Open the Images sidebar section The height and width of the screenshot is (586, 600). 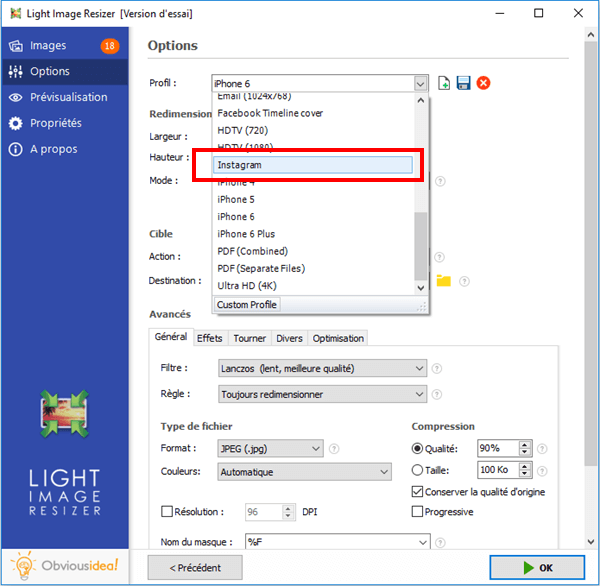[x=64, y=46]
